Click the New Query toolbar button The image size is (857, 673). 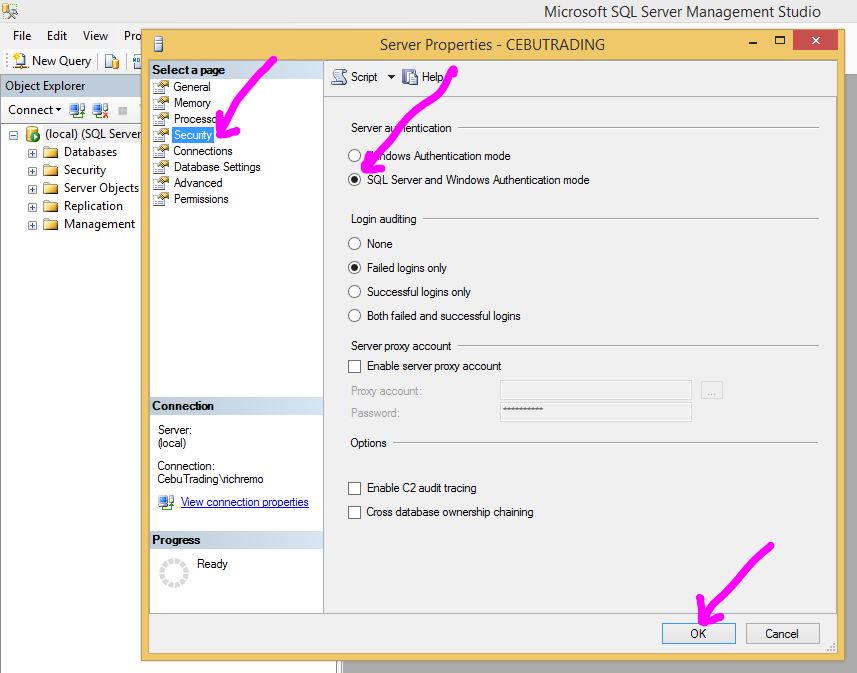pyautogui.click(x=50, y=61)
